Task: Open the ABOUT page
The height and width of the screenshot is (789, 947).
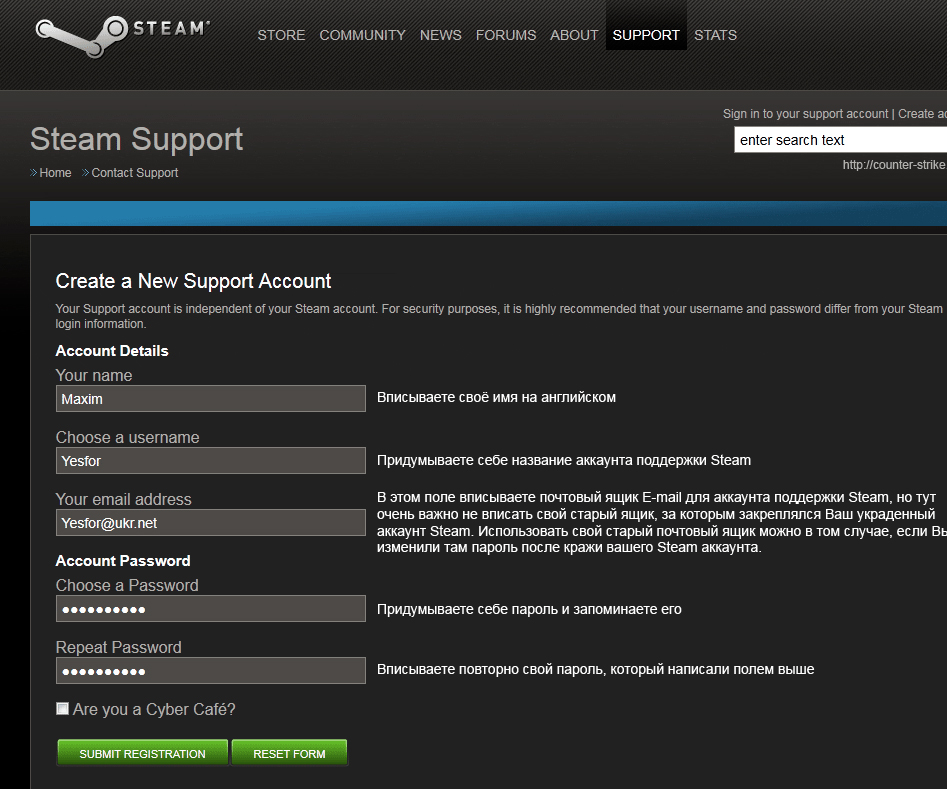Action: point(574,35)
